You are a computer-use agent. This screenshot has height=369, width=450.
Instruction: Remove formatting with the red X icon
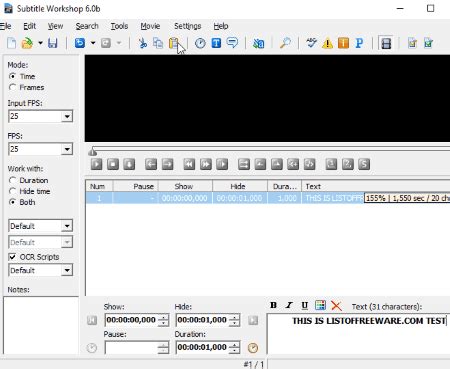click(x=336, y=305)
